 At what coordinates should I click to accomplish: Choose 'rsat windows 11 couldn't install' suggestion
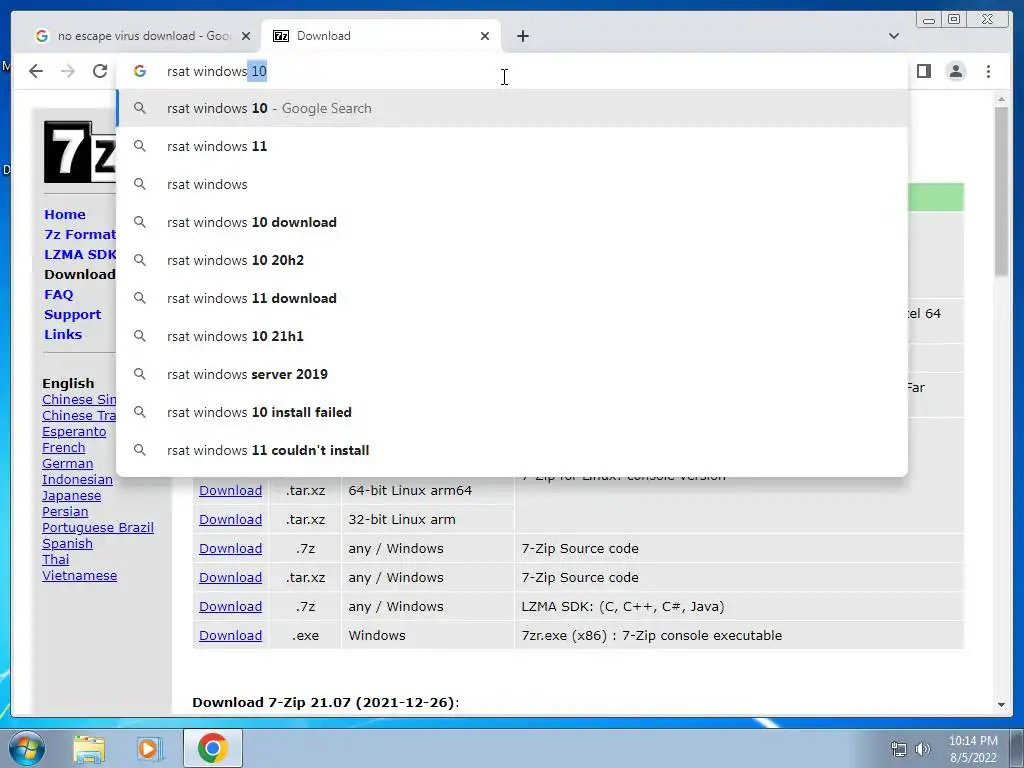tap(512, 450)
